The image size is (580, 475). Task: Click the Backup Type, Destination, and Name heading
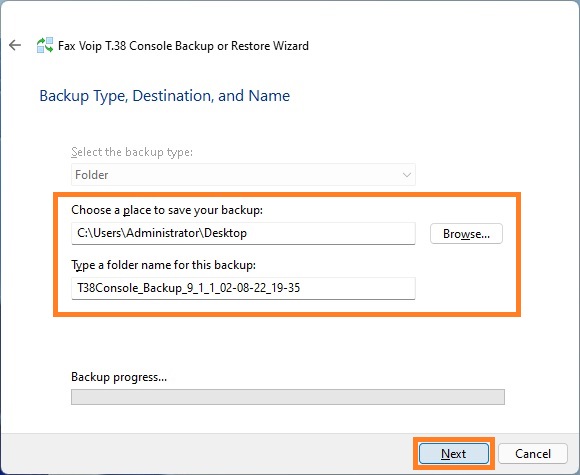[165, 96]
